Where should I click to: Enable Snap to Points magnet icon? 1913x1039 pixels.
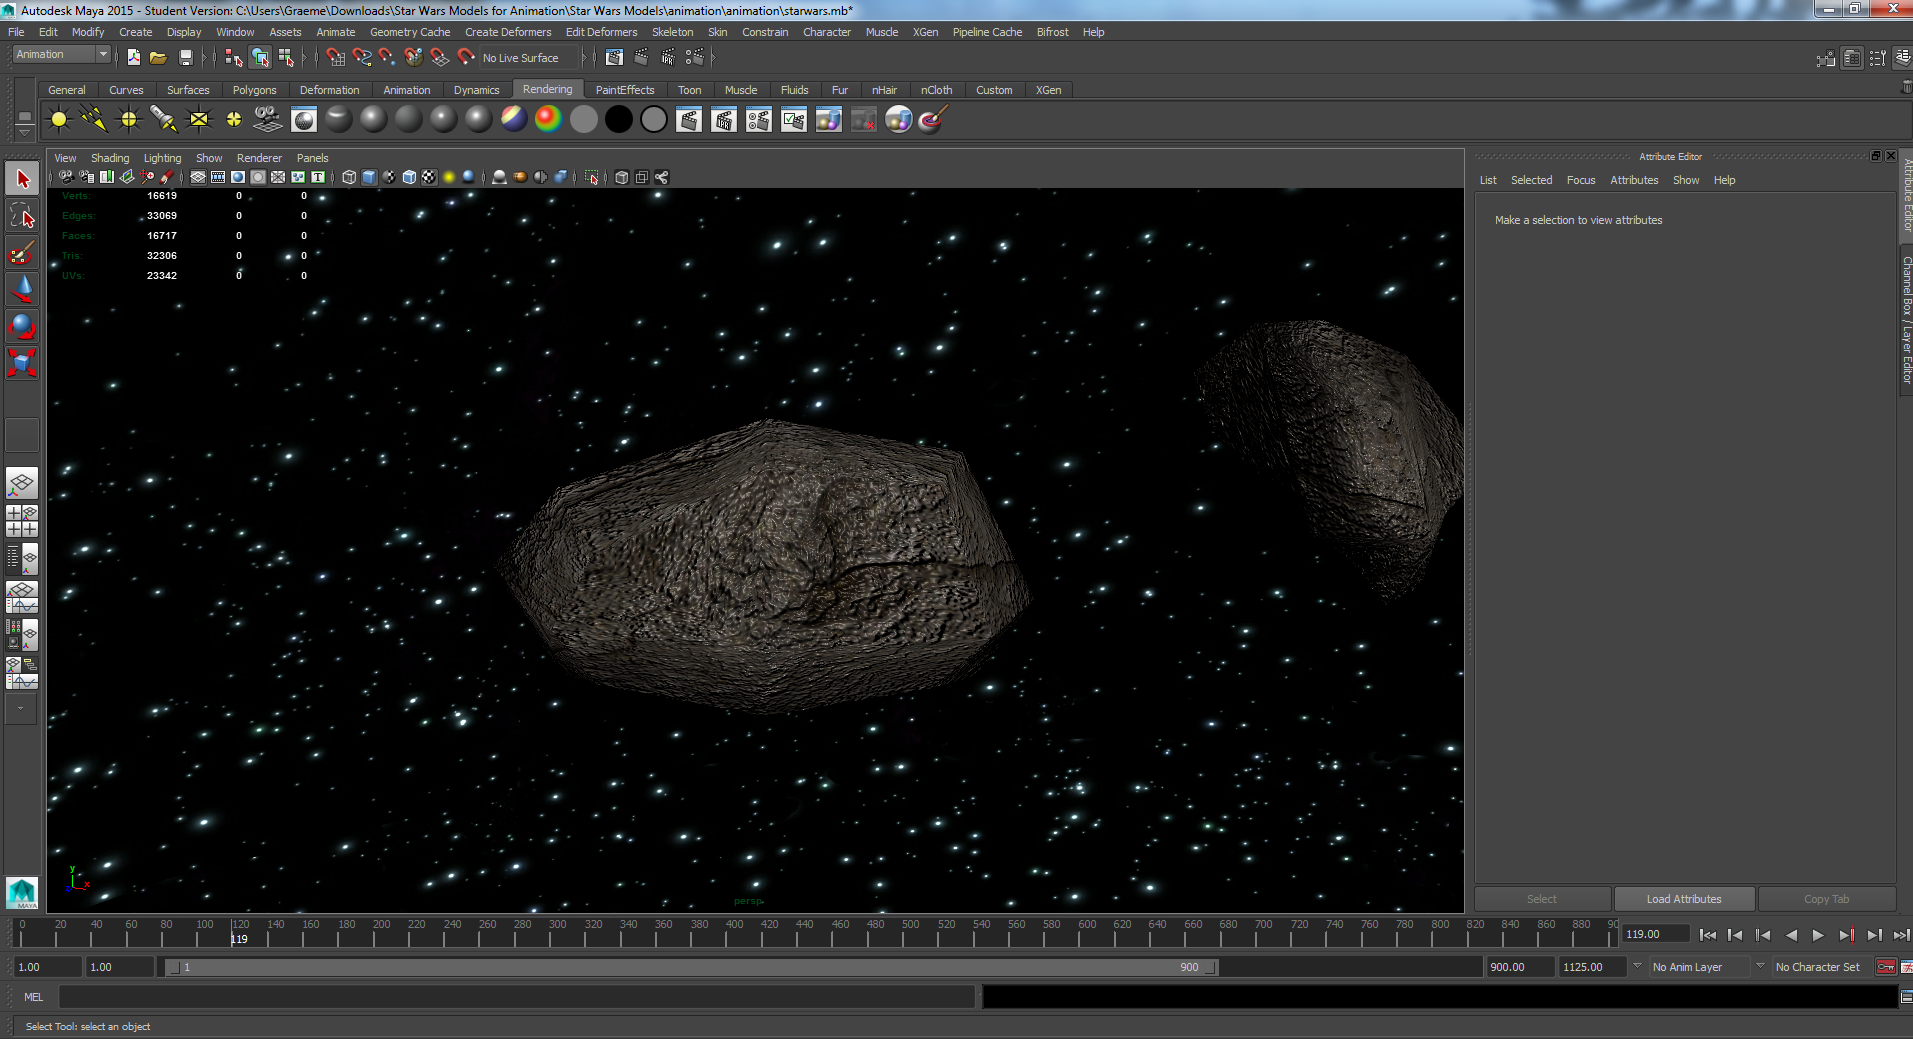(388, 58)
